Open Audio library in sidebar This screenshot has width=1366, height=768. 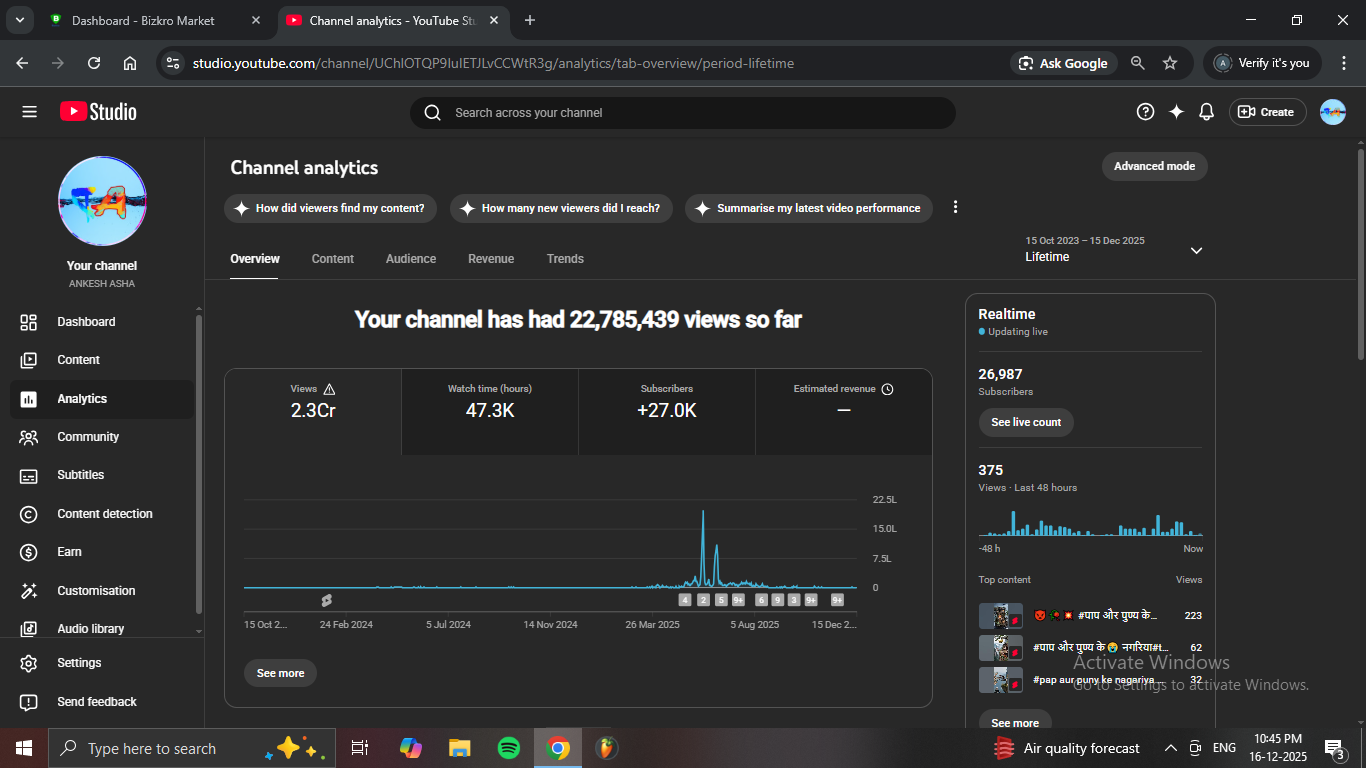pos(90,629)
